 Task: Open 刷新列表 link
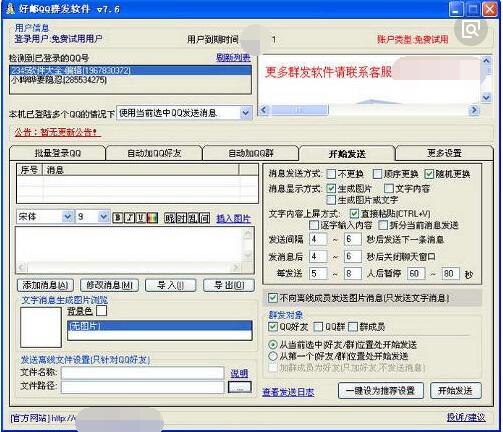(233, 58)
